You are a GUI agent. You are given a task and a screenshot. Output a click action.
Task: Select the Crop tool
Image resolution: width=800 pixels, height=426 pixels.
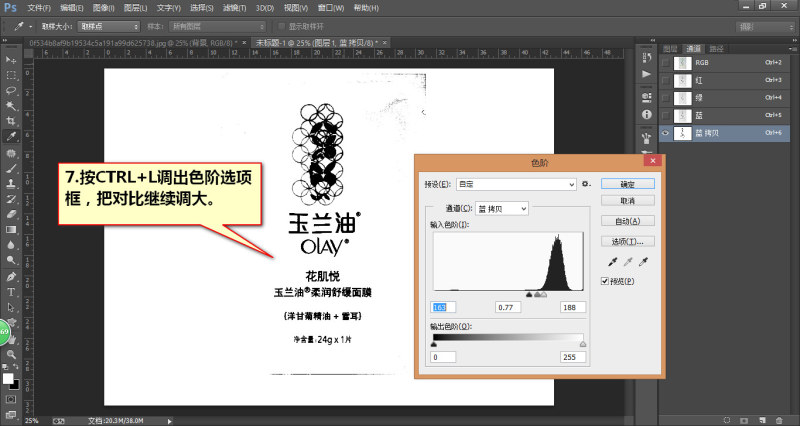(11, 121)
